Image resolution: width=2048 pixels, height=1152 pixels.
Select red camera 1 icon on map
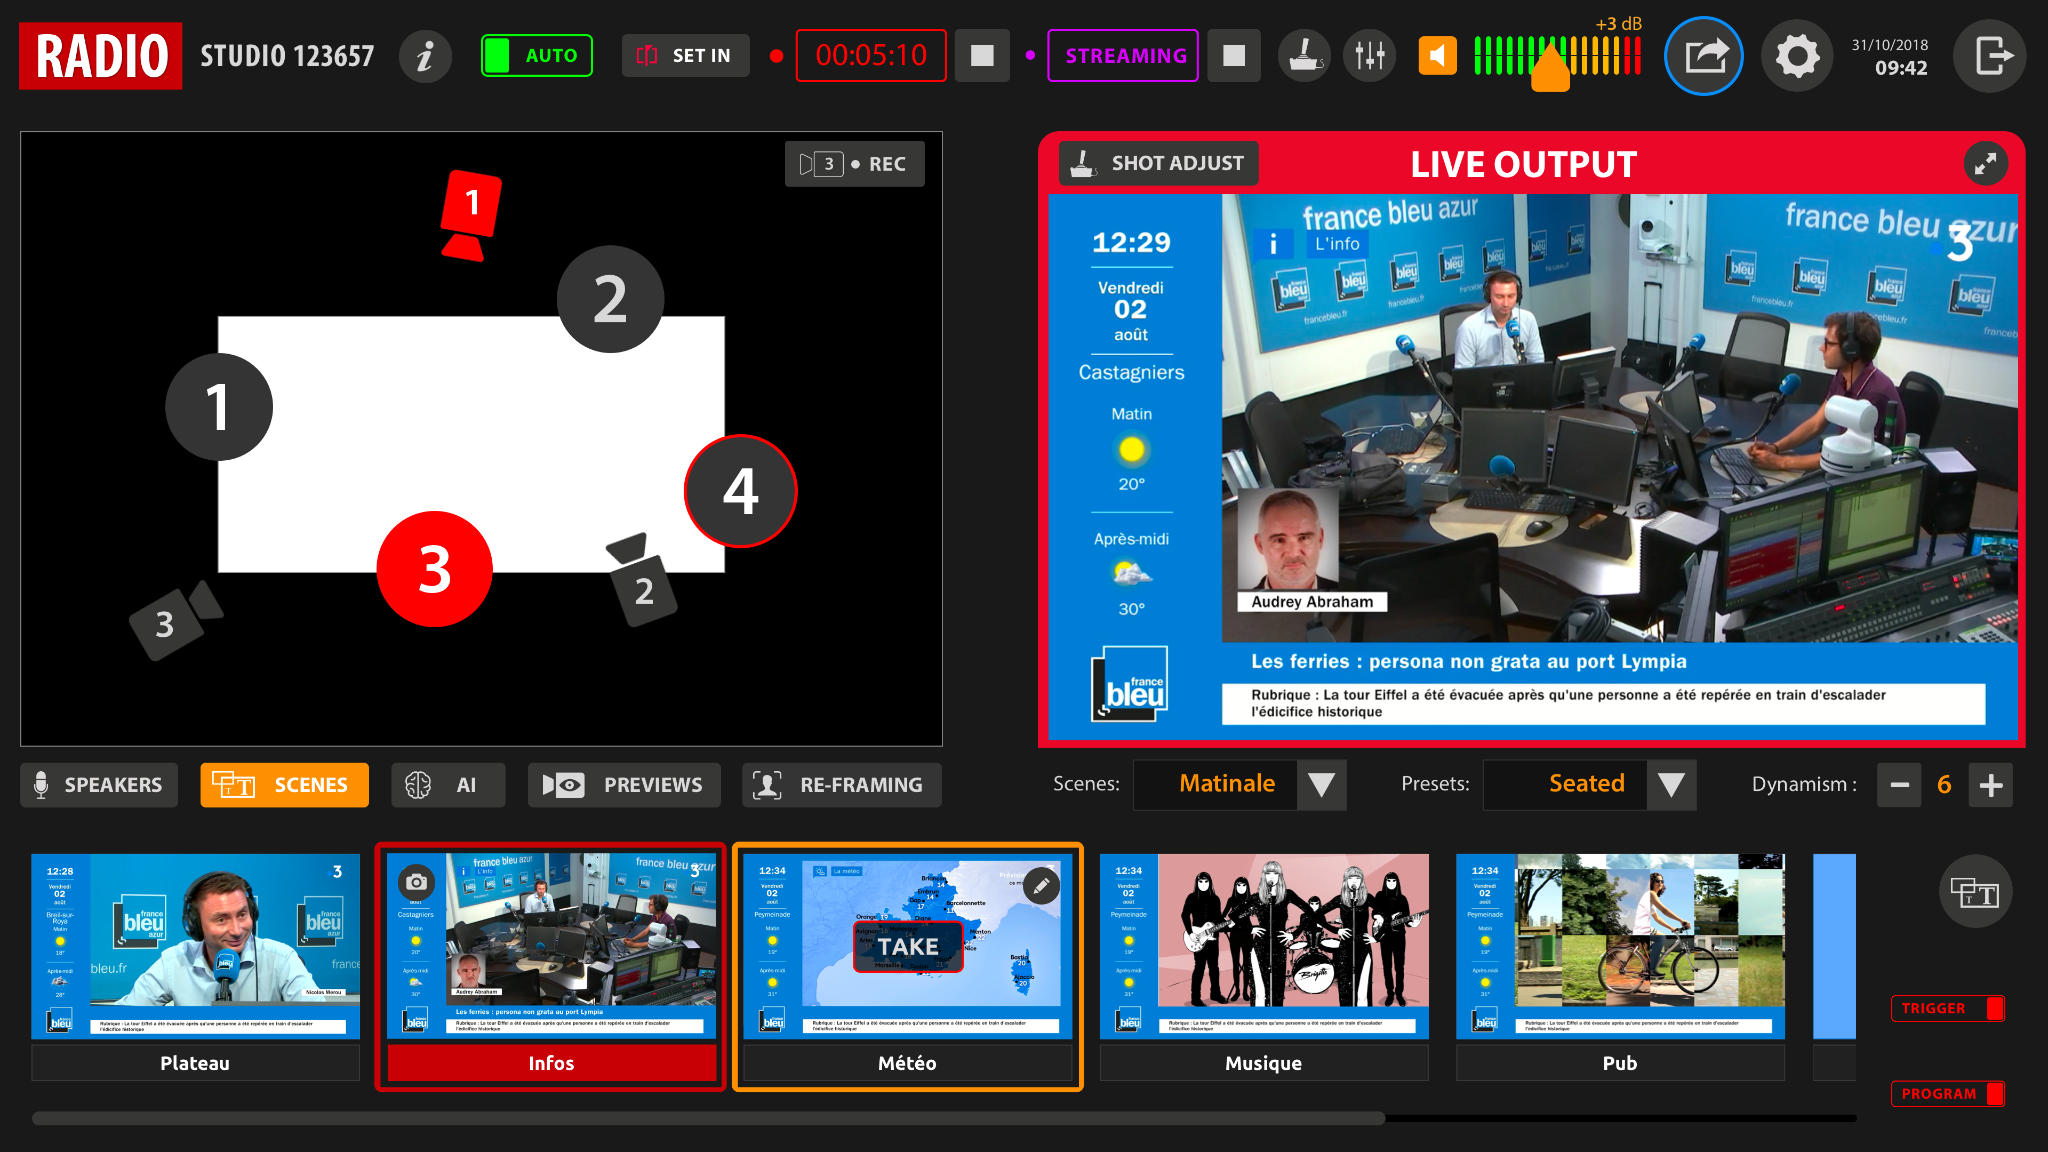click(x=470, y=215)
